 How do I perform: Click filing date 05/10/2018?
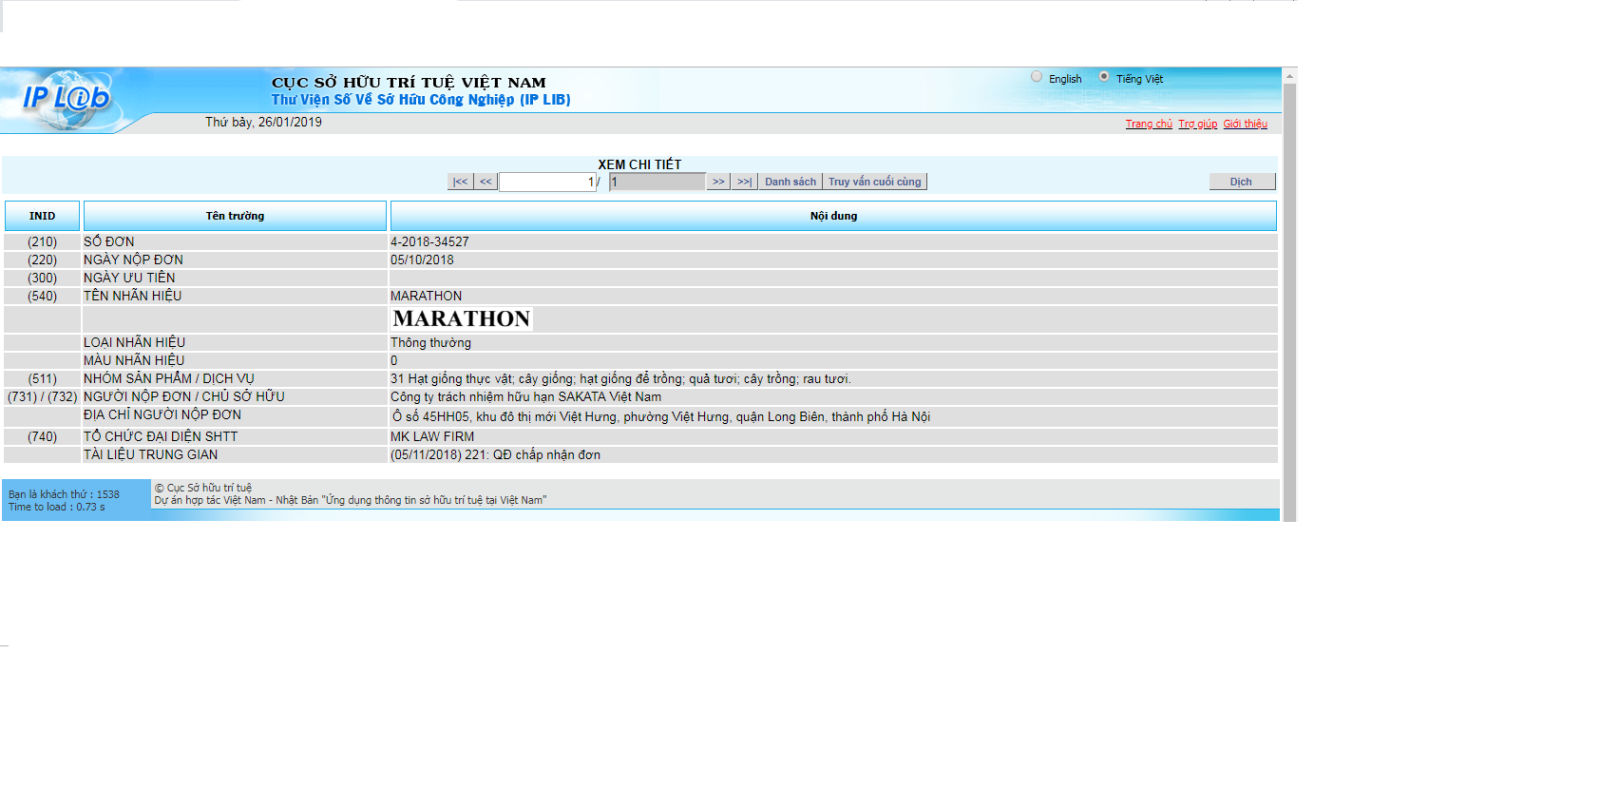[x=422, y=260]
